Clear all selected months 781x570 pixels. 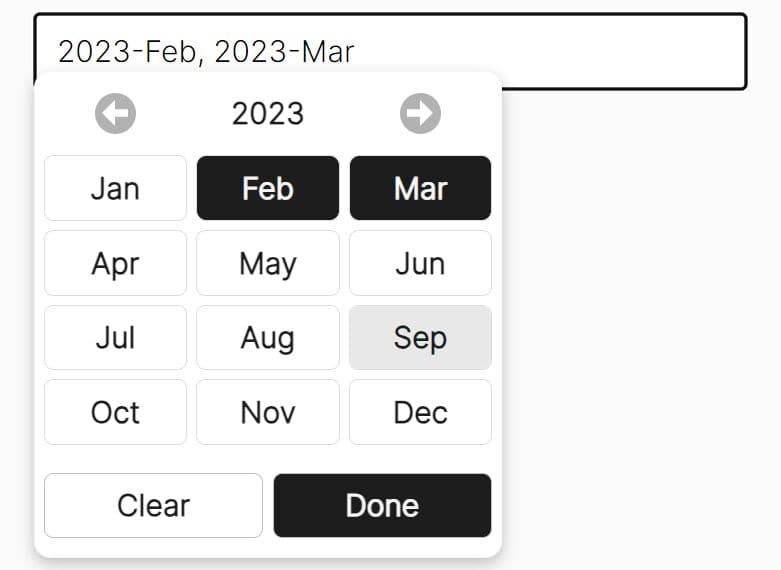153,505
